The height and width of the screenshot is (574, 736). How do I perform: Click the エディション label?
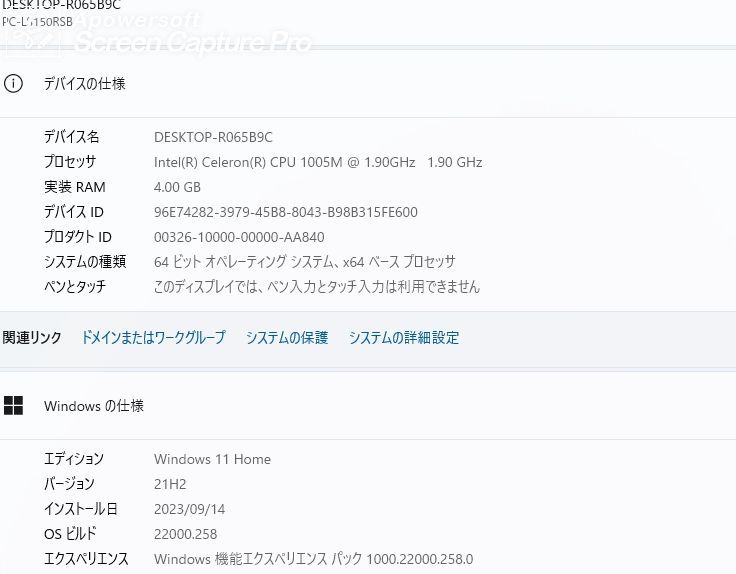tap(74, 459)
